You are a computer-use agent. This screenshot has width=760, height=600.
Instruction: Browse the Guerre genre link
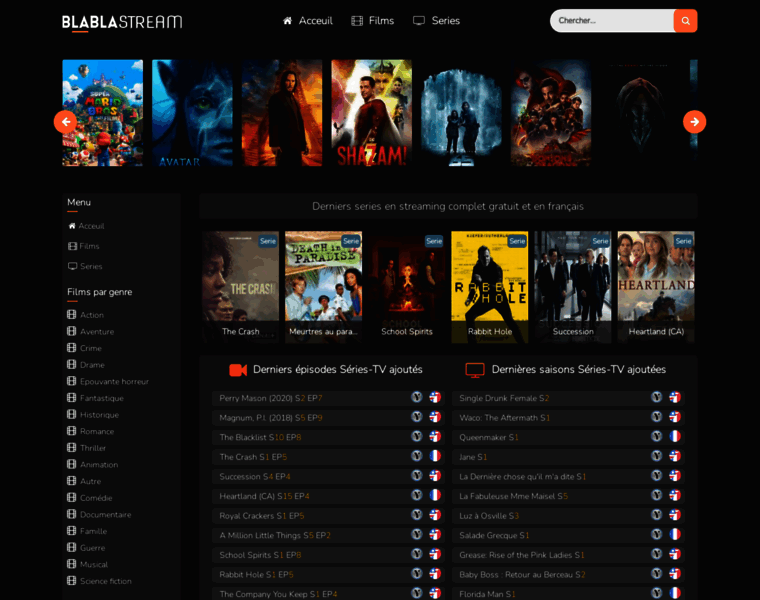point(93,548)
